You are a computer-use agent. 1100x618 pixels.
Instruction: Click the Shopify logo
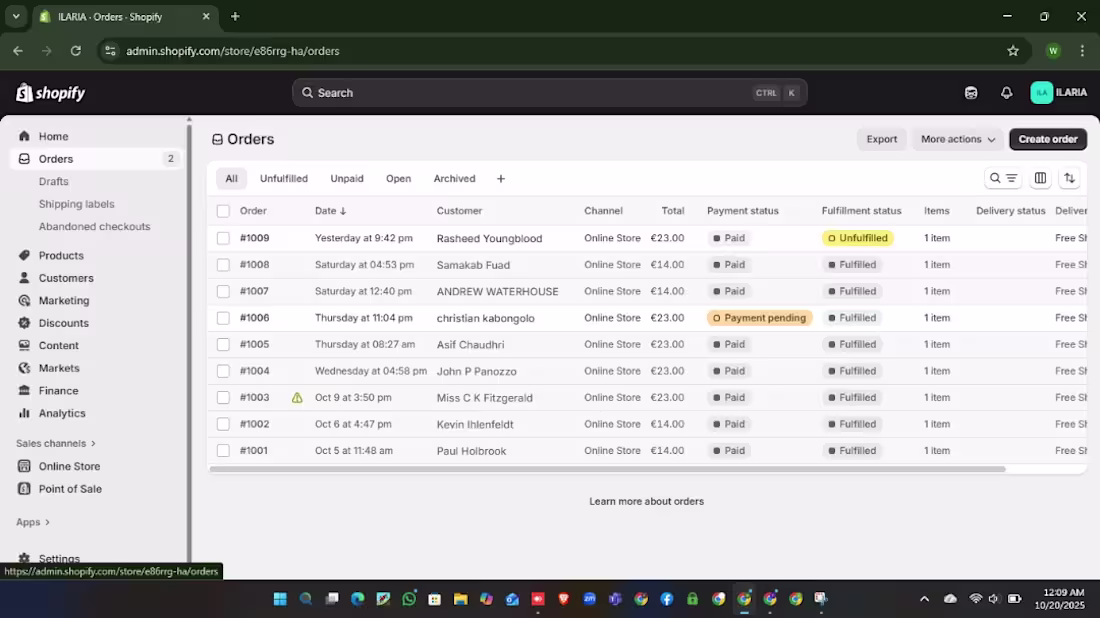pyautogui.click(x=51, y=93)
